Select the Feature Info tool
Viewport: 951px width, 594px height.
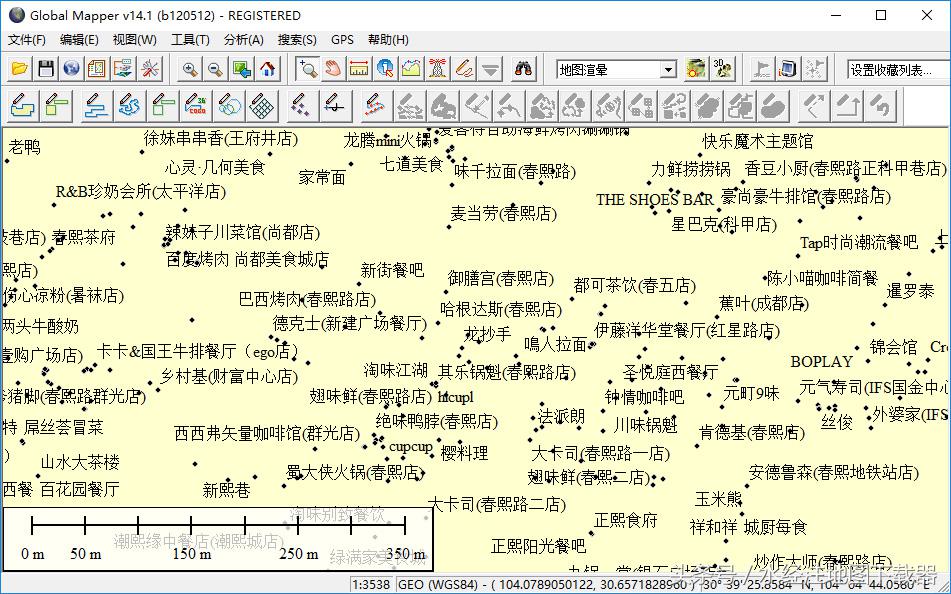[385, 69]
